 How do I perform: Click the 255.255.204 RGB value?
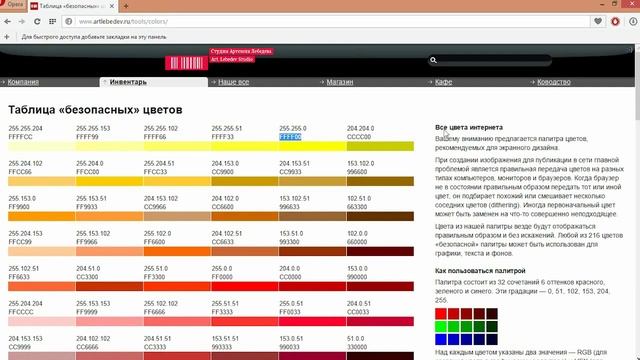[25, 128]
